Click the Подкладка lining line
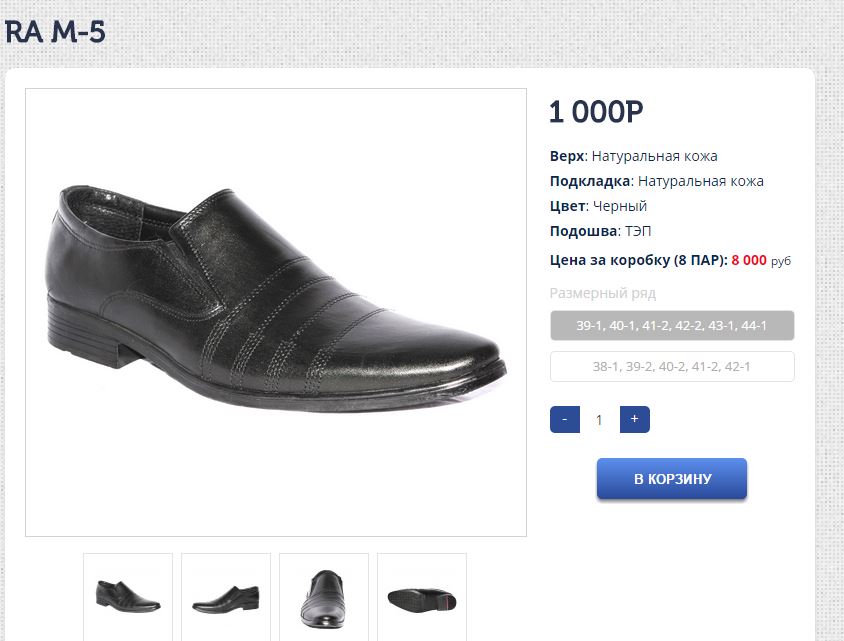Viewport: 844px width, 641px height. 657,181
